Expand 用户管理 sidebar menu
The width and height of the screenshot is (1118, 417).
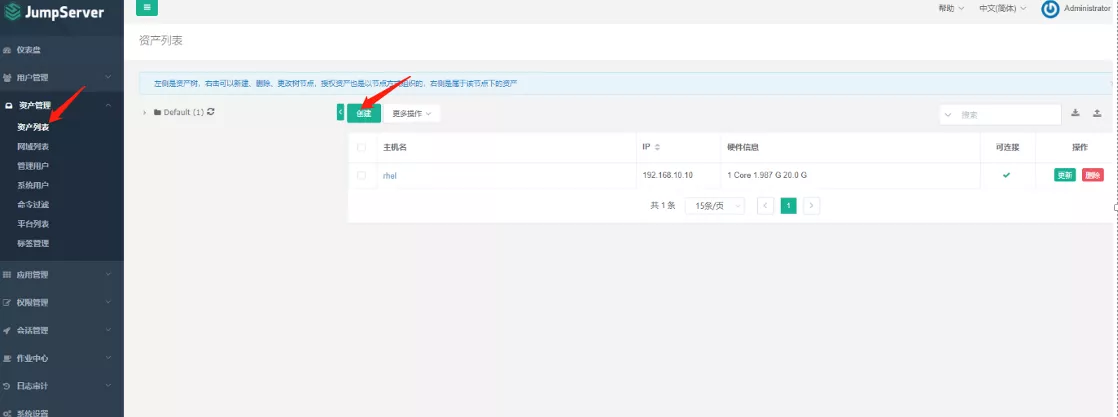[x=61, y=77]
